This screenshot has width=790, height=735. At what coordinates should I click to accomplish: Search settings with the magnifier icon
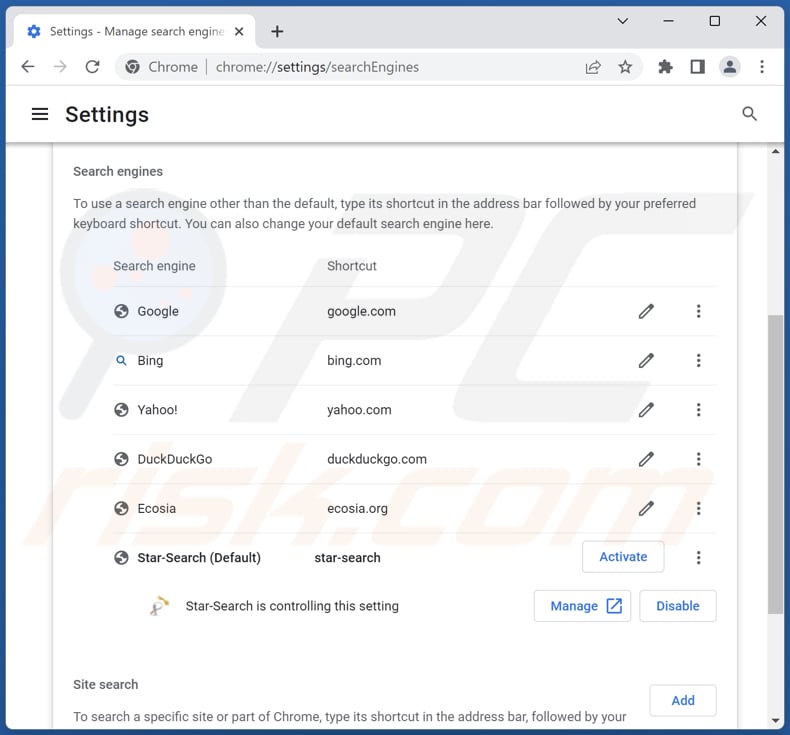pos(749,114)
